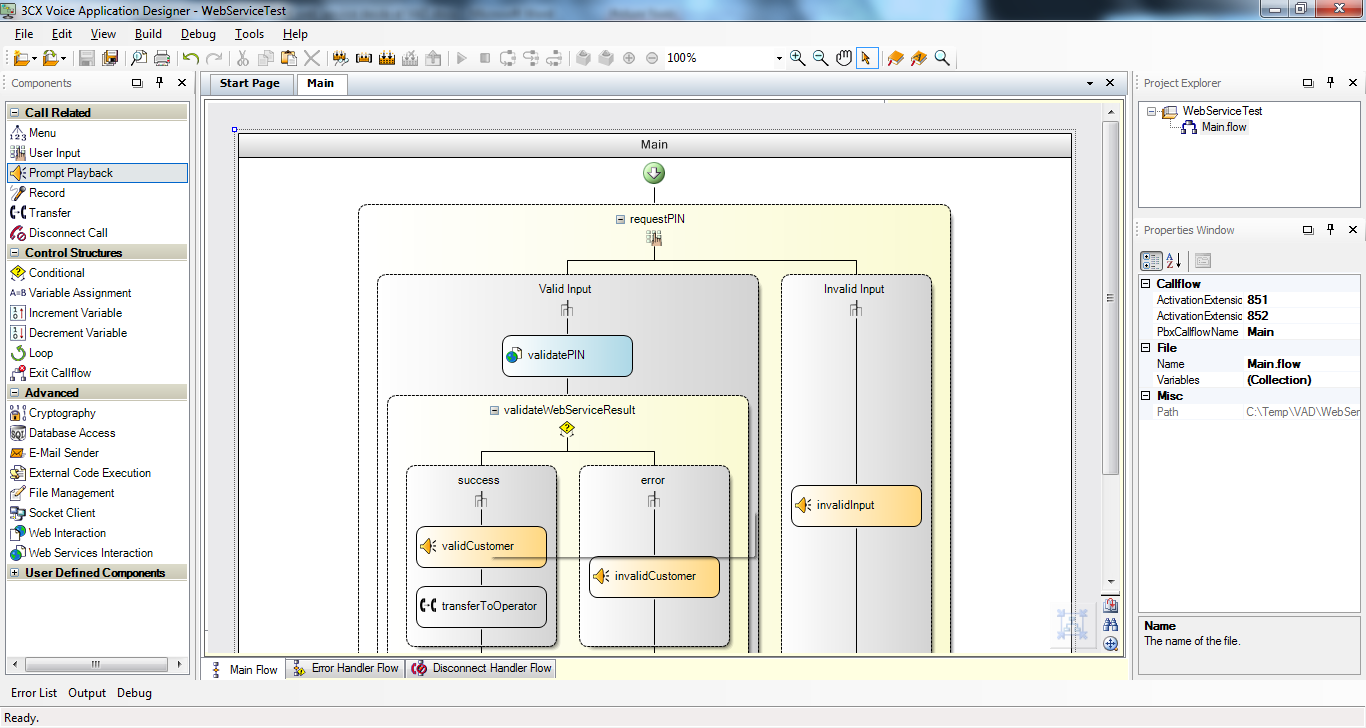The height and width of the screenshot is (728, 1366).
Task: Toggle auto-hide pin of Project Explorer
Action: click(1330, 83)
